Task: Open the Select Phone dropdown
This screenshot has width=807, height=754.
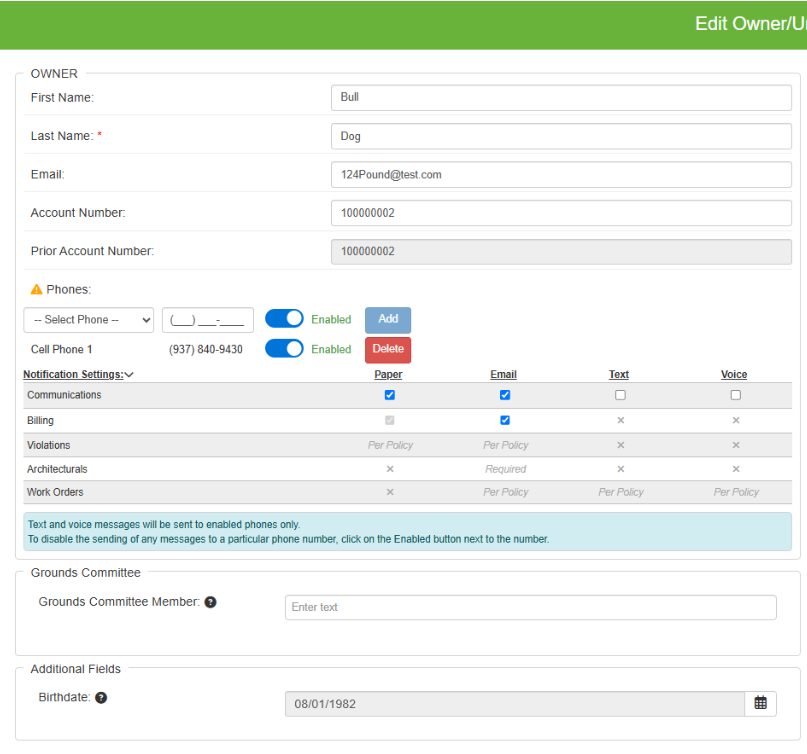Action: pyautogui.click(x=89, y=320)
